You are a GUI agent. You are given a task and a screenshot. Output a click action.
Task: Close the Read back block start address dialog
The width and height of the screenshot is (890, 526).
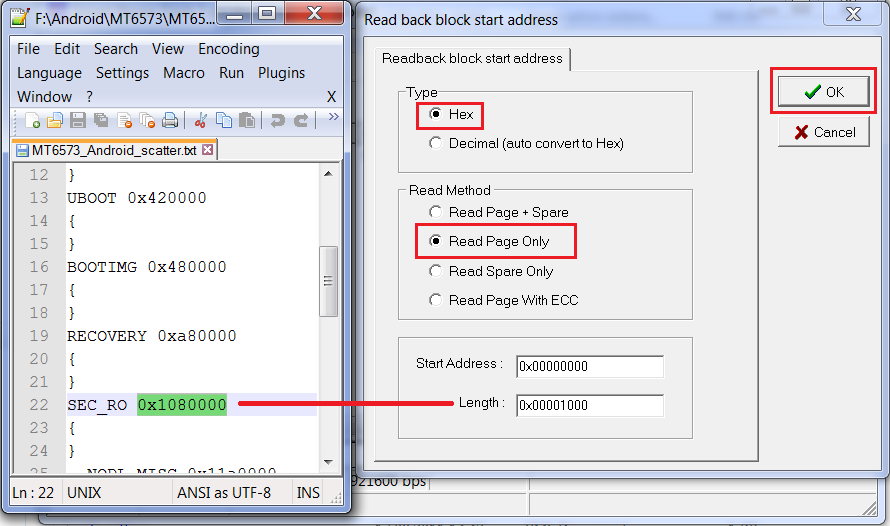point(853,14)
